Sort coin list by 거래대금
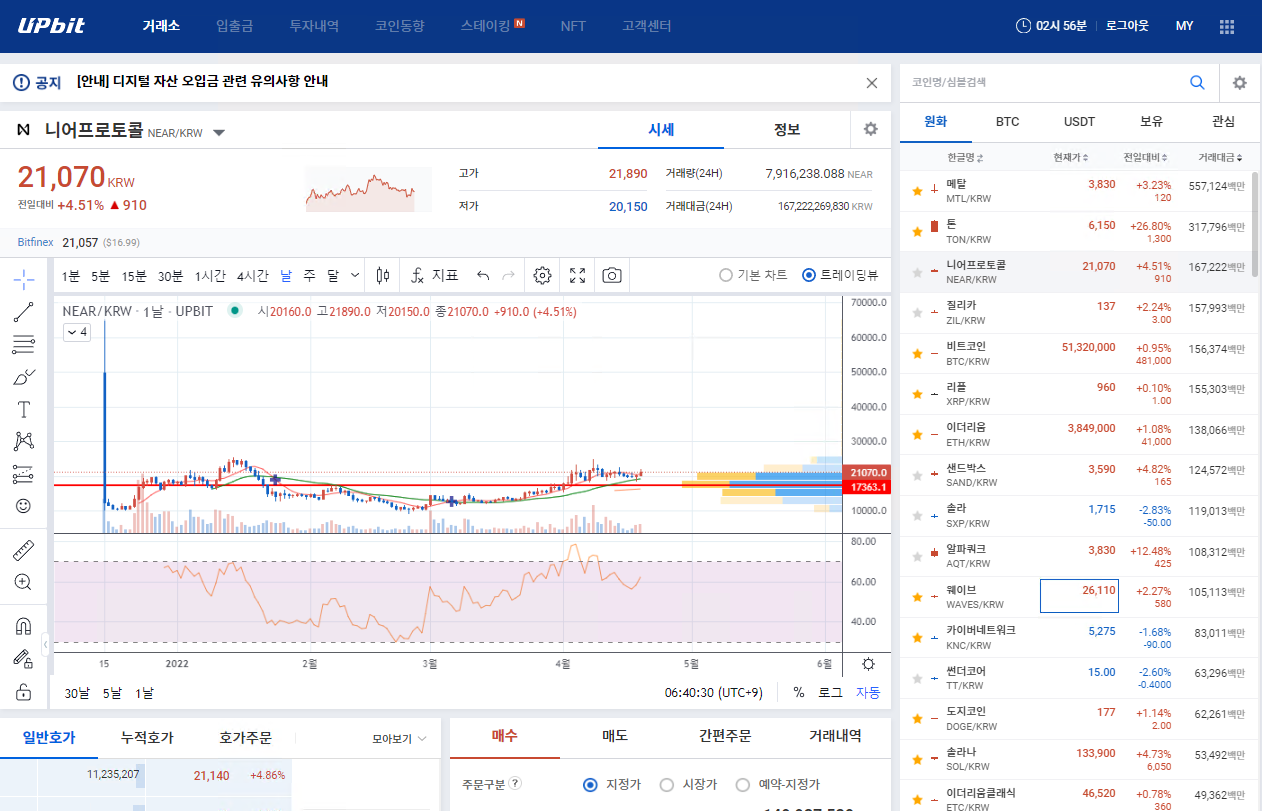This screenshot has width=1262, height=811. 1218,158
